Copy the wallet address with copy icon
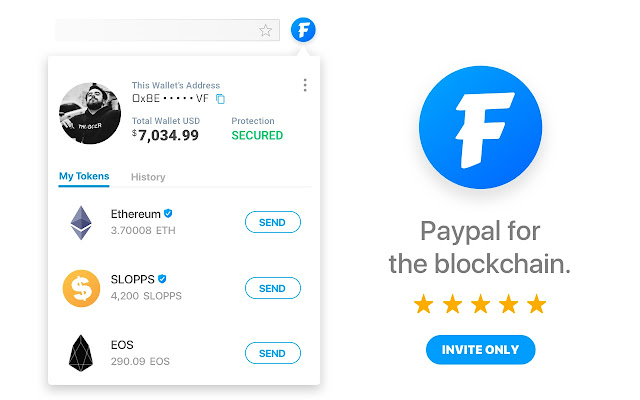This screenshot has width=640, height=400. pyautogui.click(x=221, y=99)
